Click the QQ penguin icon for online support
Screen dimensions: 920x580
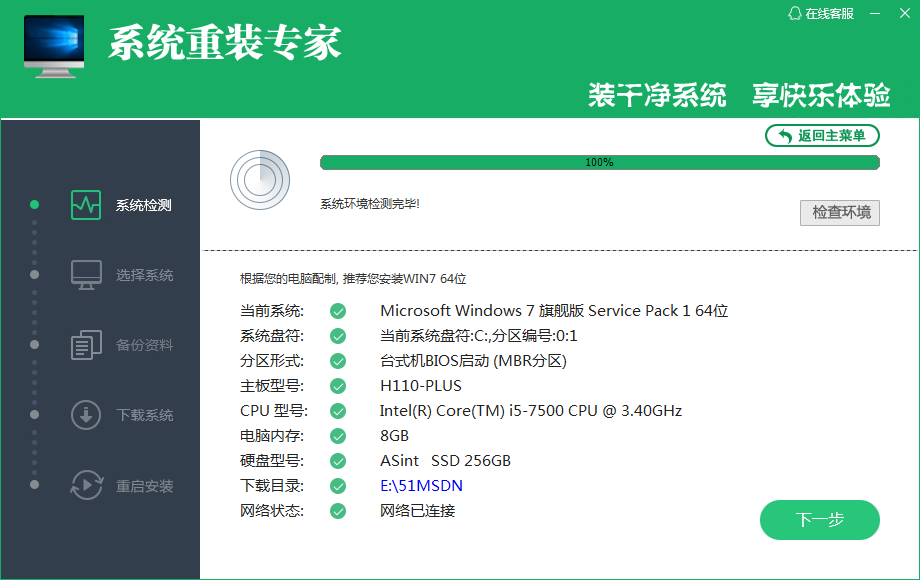pos(795,13)
